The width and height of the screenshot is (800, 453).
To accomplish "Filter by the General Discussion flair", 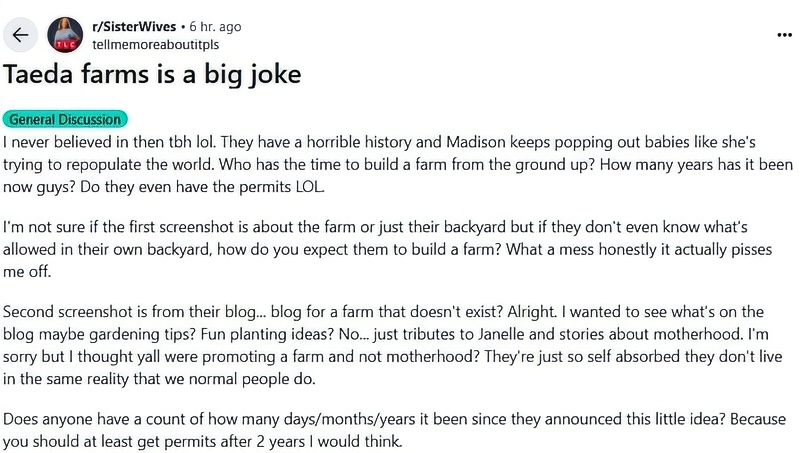I will click(66, 119).
